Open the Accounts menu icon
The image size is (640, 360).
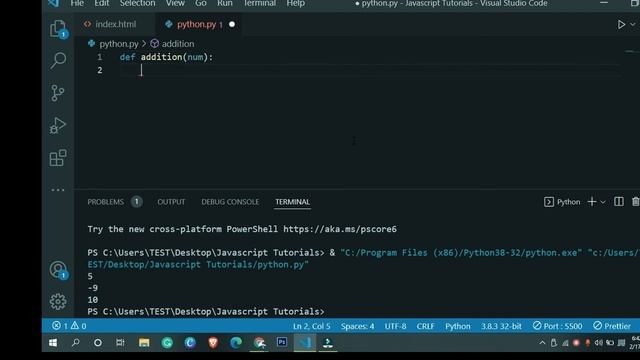point(58,269)
